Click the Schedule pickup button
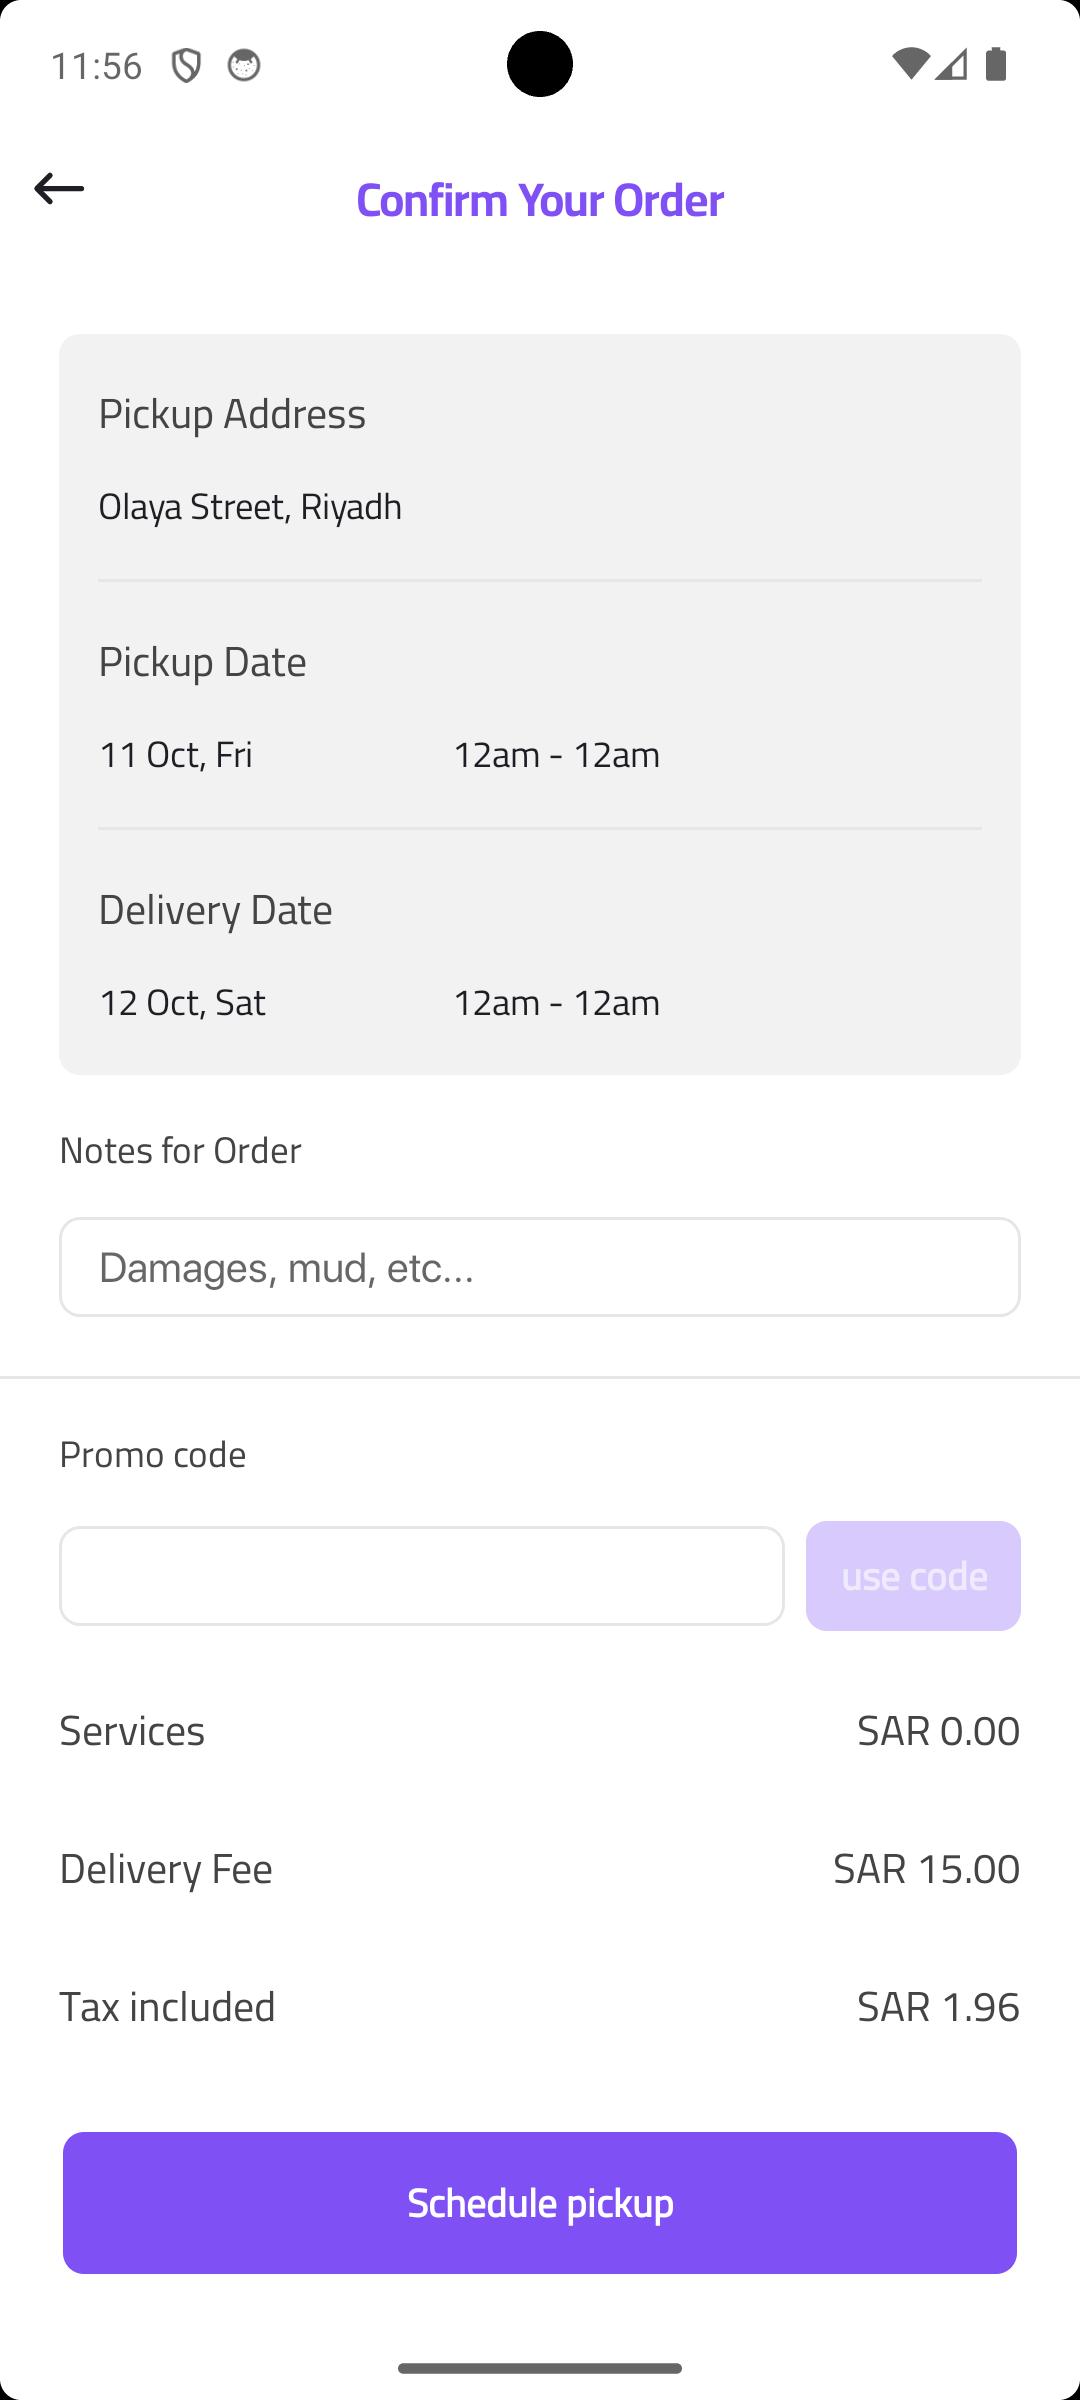 tap(540, 2203)
